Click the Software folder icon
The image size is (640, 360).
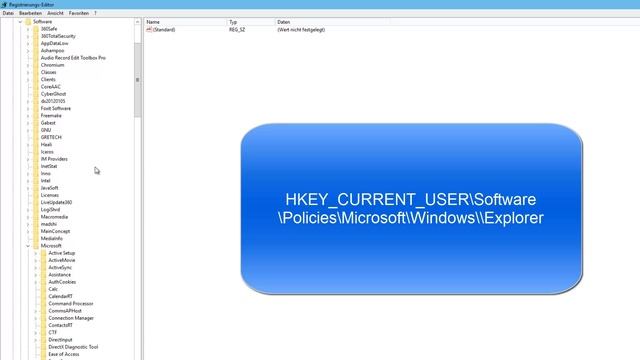[28, 22]
